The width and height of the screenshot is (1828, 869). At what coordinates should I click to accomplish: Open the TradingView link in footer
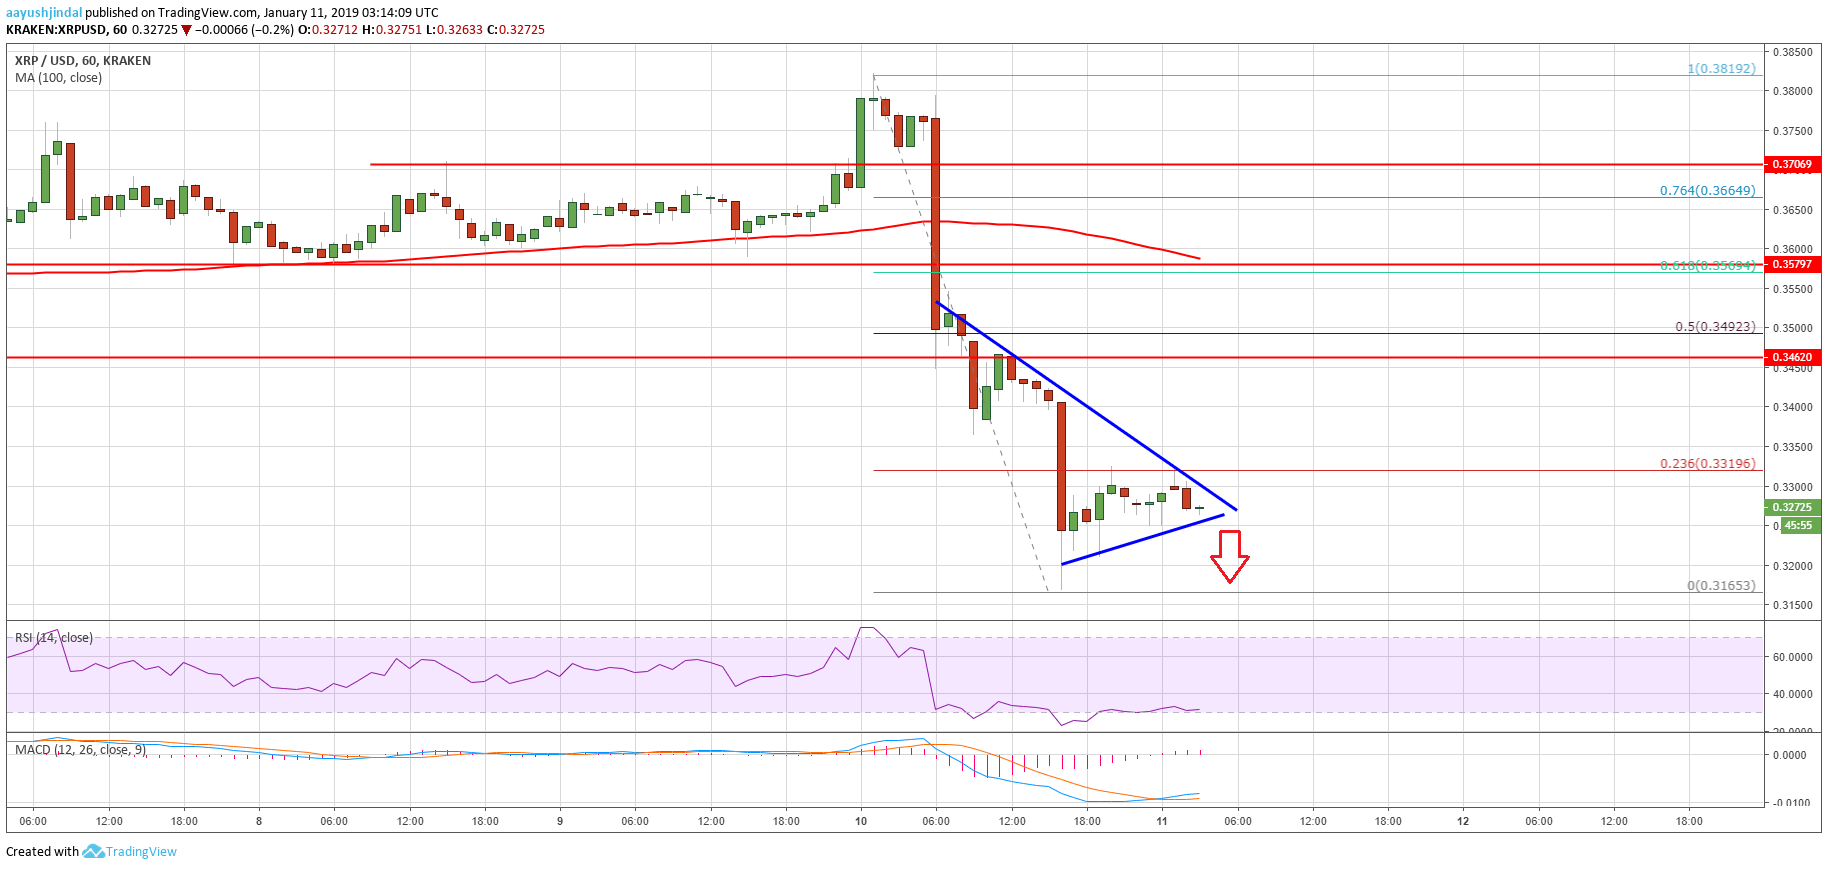(141, 852)
